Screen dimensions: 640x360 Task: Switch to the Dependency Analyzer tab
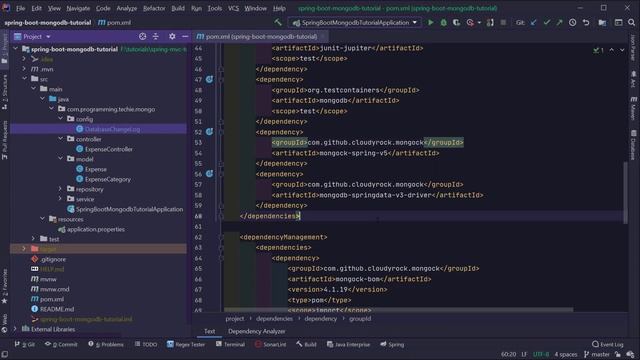click(256, 331)
